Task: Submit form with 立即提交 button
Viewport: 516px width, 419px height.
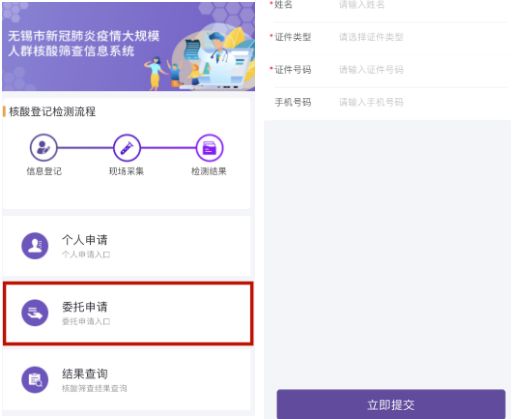Action: pos(391,404)
